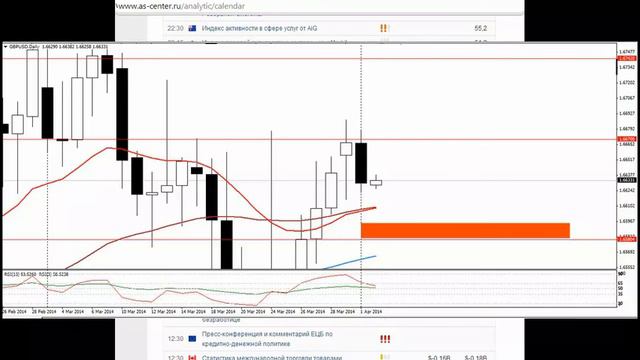Click the 55,2 value in the calendar

481,28
